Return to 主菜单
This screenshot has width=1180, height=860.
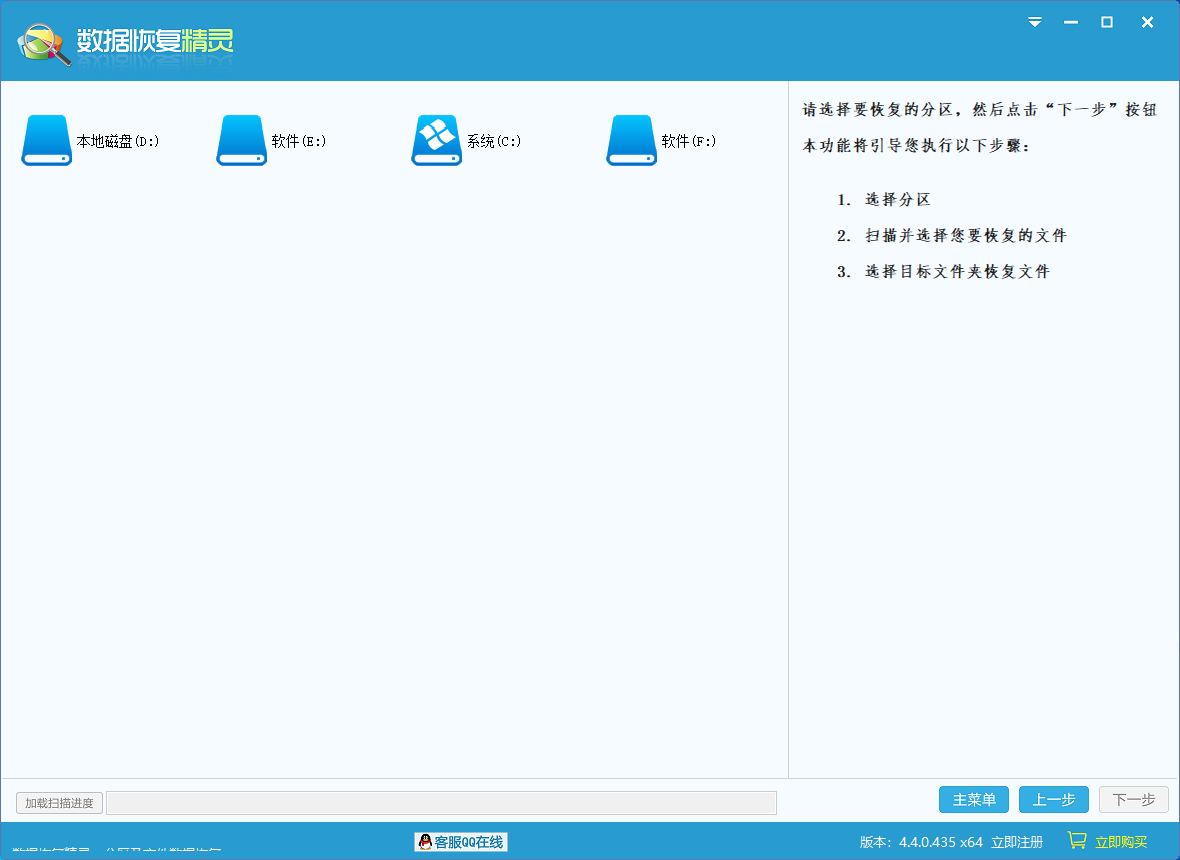click(974, 800)
